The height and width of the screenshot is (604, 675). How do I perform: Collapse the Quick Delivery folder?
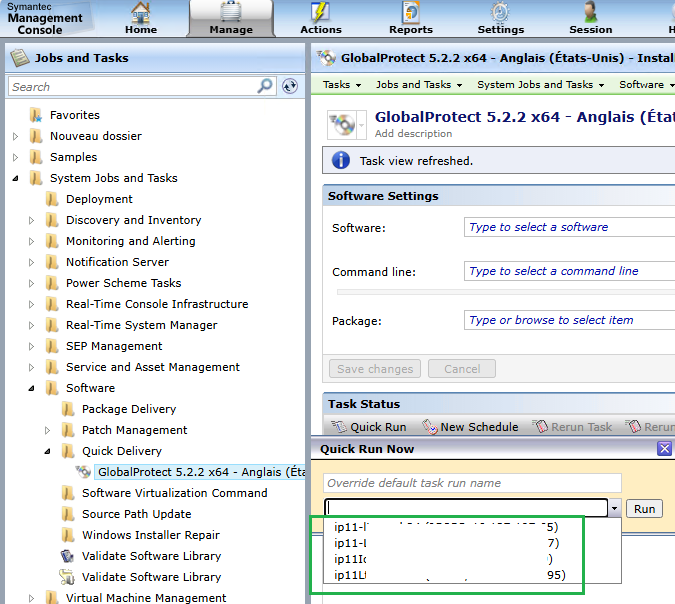tap(47, 451)
